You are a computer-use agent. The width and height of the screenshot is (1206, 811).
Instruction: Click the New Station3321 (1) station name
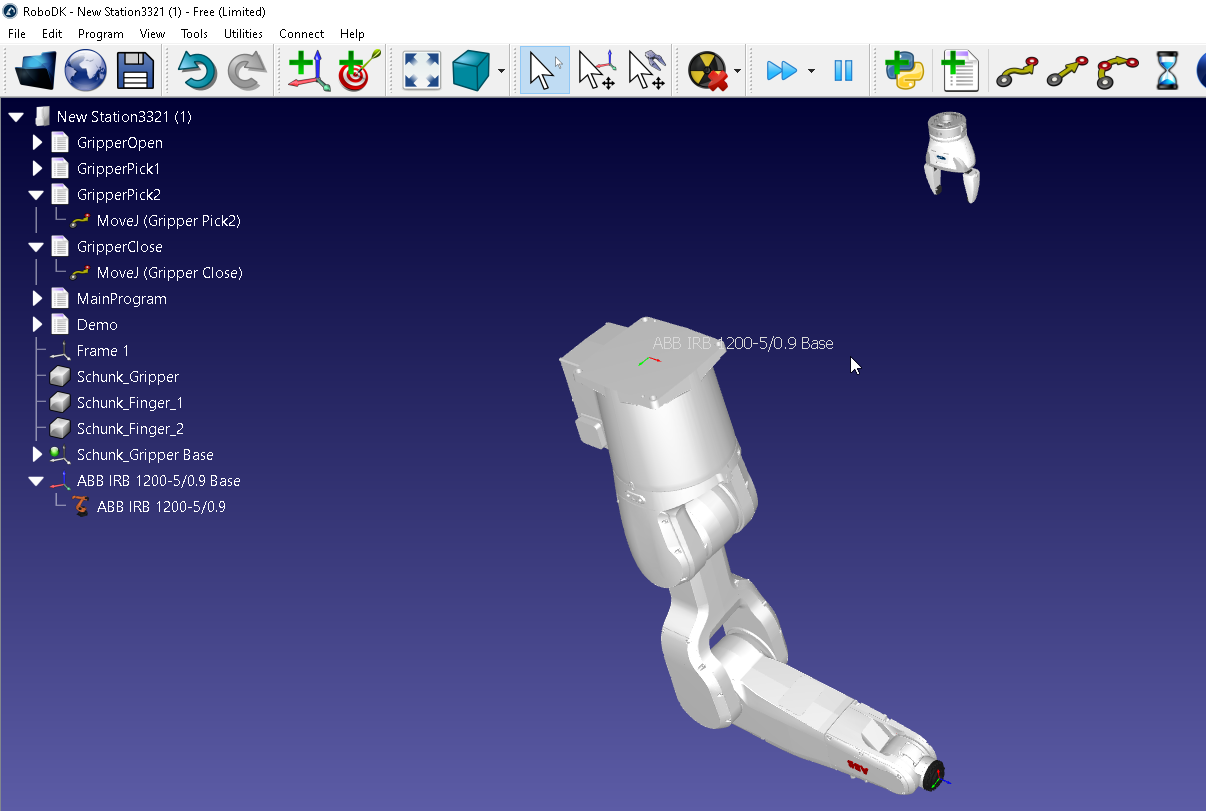124,117
